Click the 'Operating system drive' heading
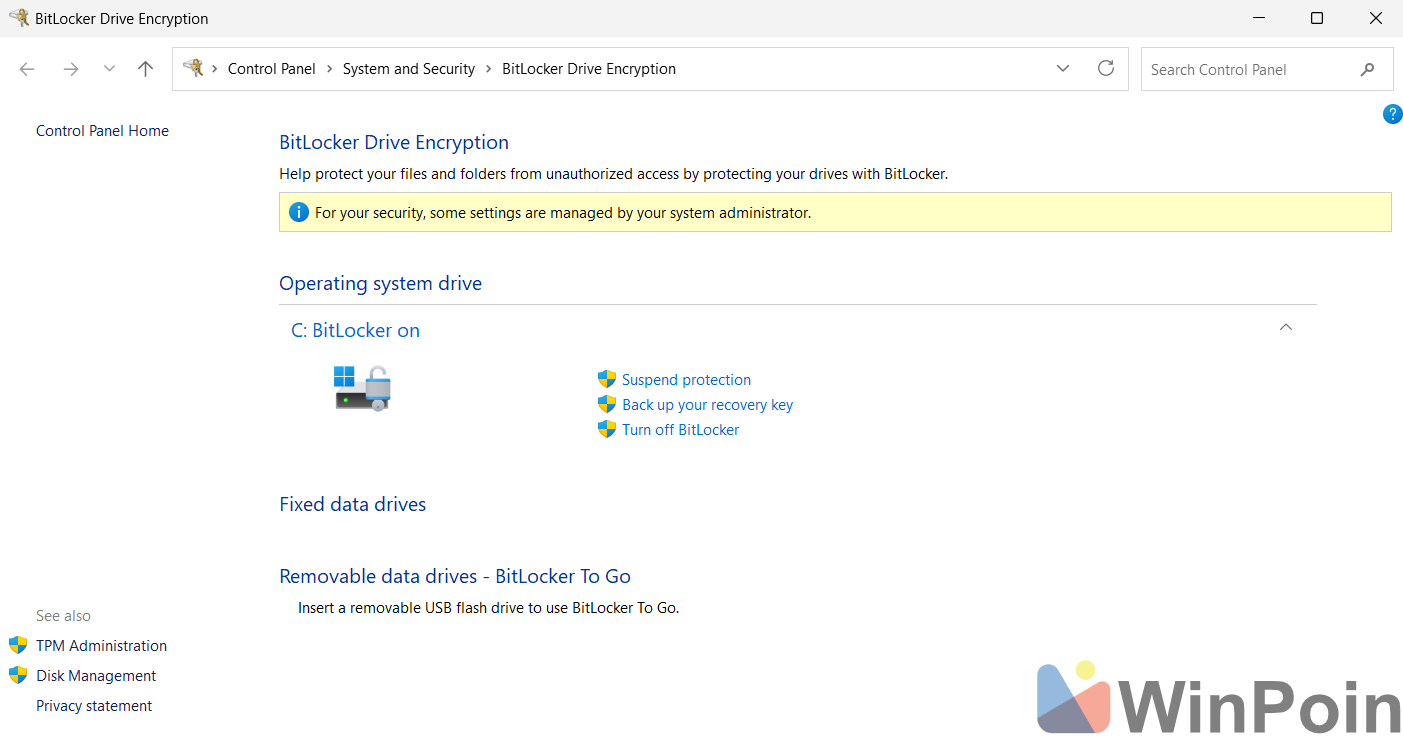The image size is (1403, 737). (x=380, y=283)
